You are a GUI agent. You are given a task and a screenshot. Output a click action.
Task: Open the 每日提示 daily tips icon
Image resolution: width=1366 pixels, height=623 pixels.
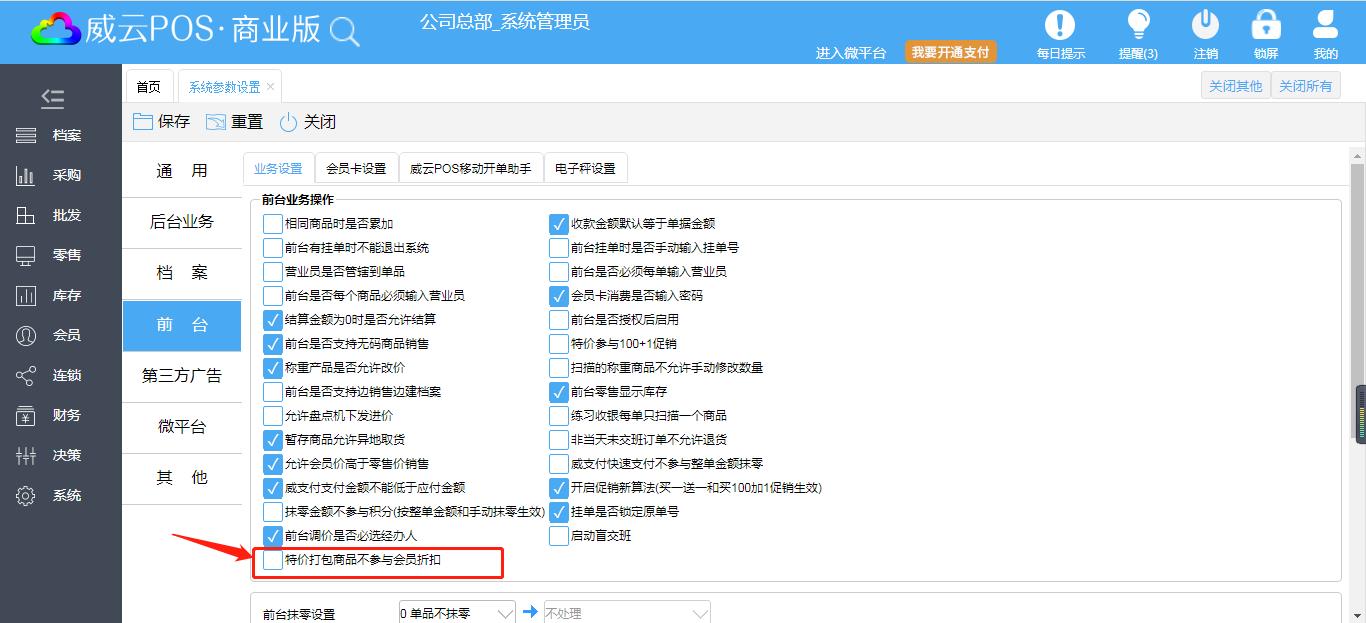(x=1060, y=26)
